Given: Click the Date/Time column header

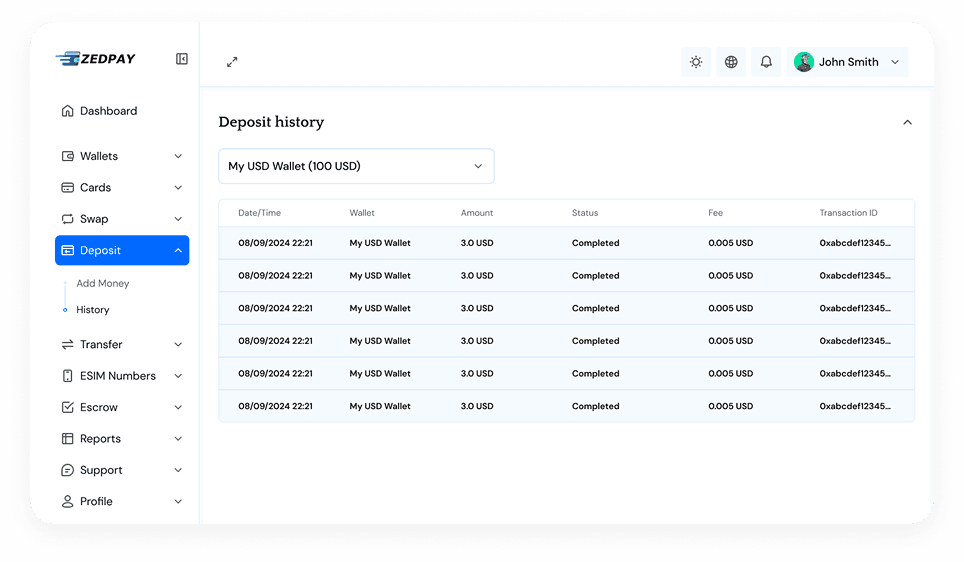Looking at the screenshot, I should (x=259, y=213).
